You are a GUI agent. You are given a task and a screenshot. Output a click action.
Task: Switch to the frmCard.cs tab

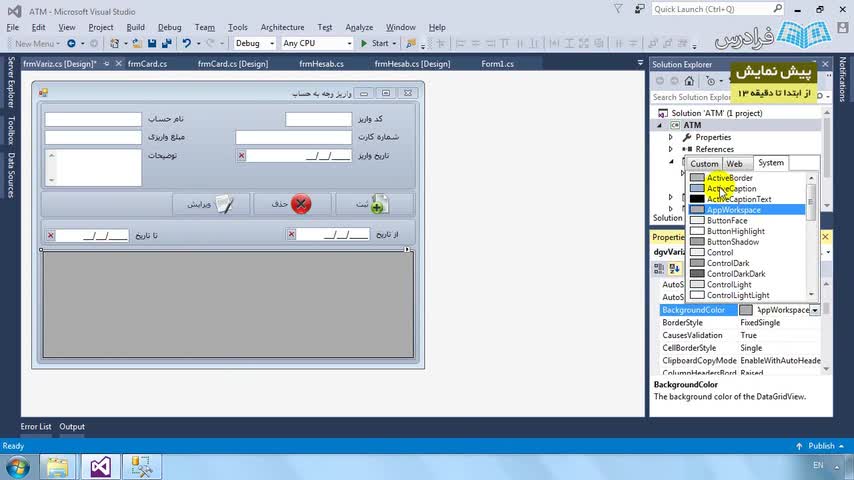tap(147, 64)
